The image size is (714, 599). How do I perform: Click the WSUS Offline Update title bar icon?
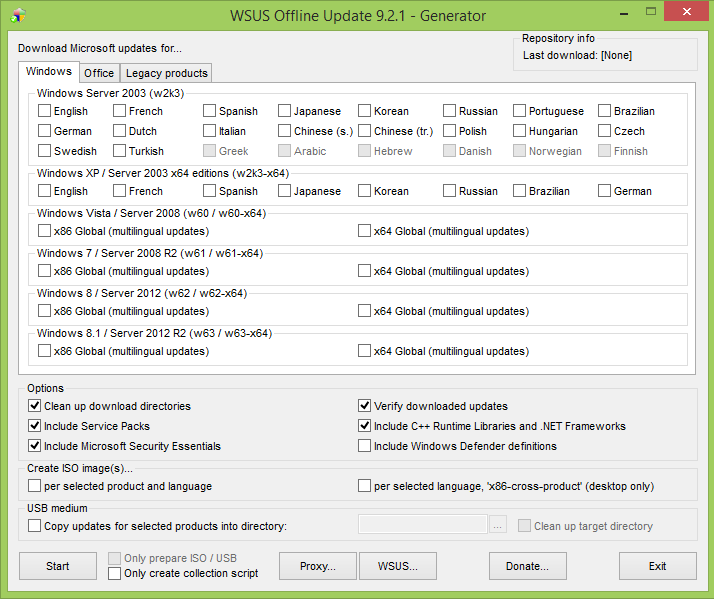click(x=18, y=15)
